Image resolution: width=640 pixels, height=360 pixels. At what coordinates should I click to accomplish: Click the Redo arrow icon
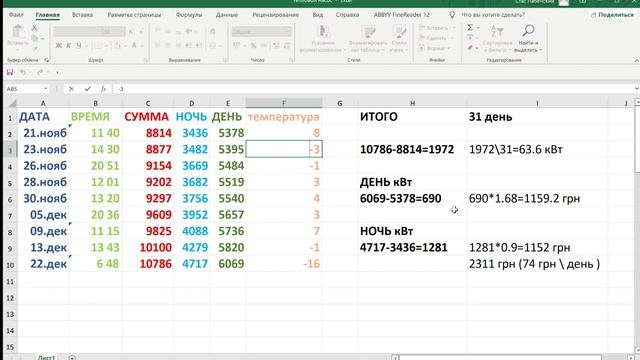click(40, 73)
